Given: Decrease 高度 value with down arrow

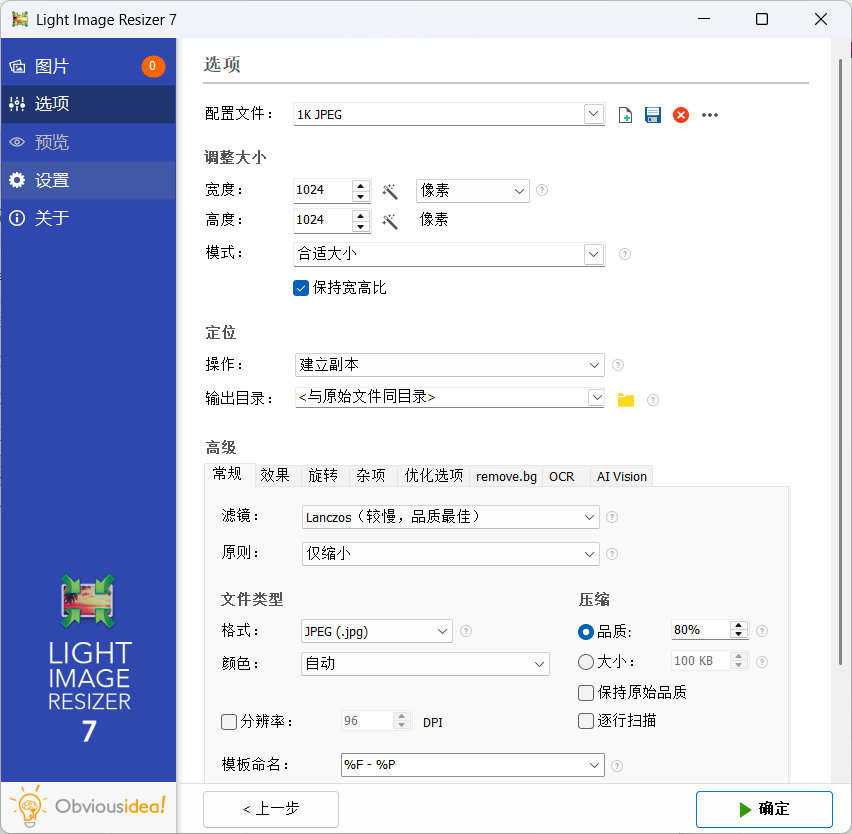Looking at the screenshot, I should (x=361, y=227).
